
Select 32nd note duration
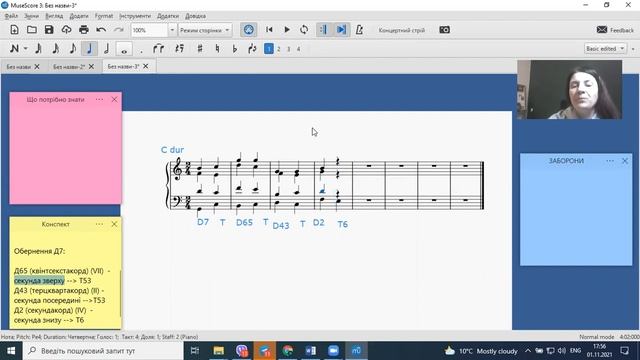point(38,49)
